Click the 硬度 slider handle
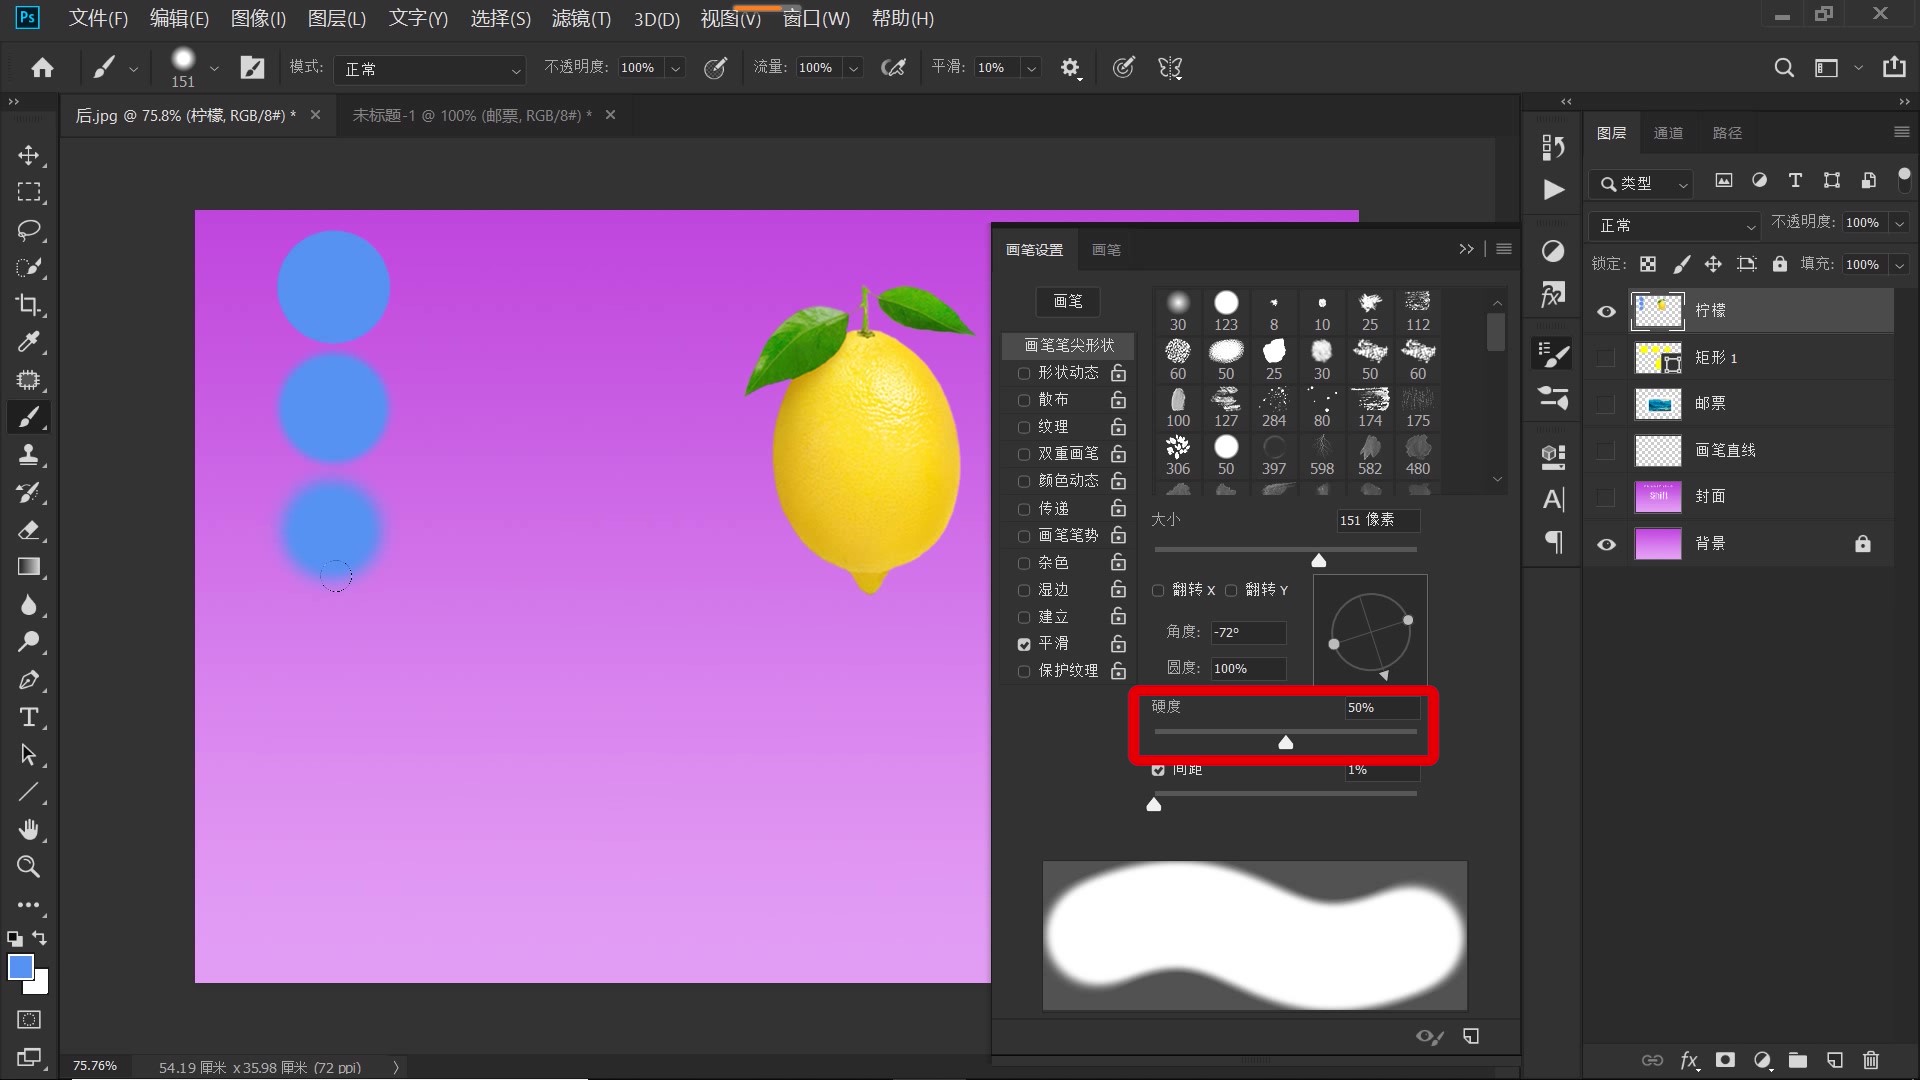 pyautogui.click(x=1286, y=742)
